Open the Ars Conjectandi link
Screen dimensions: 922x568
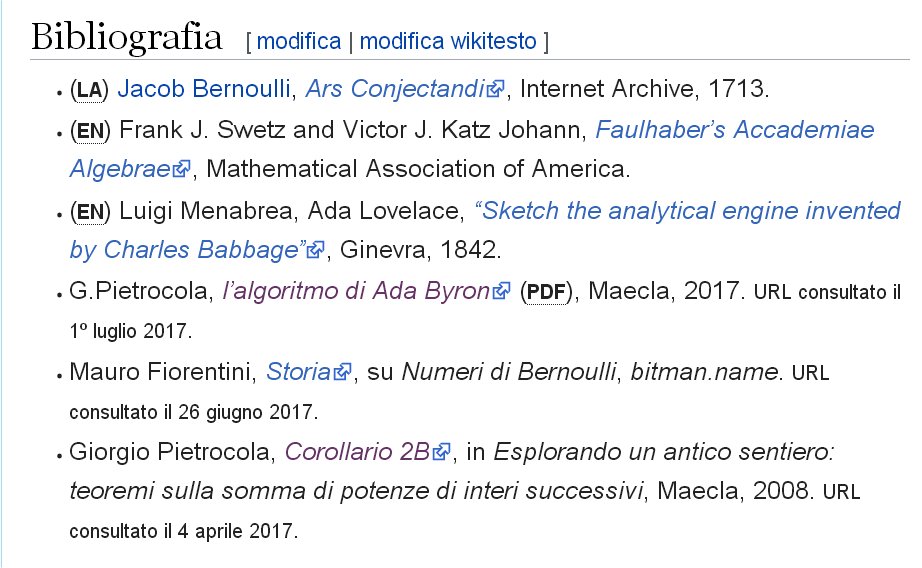396,89
